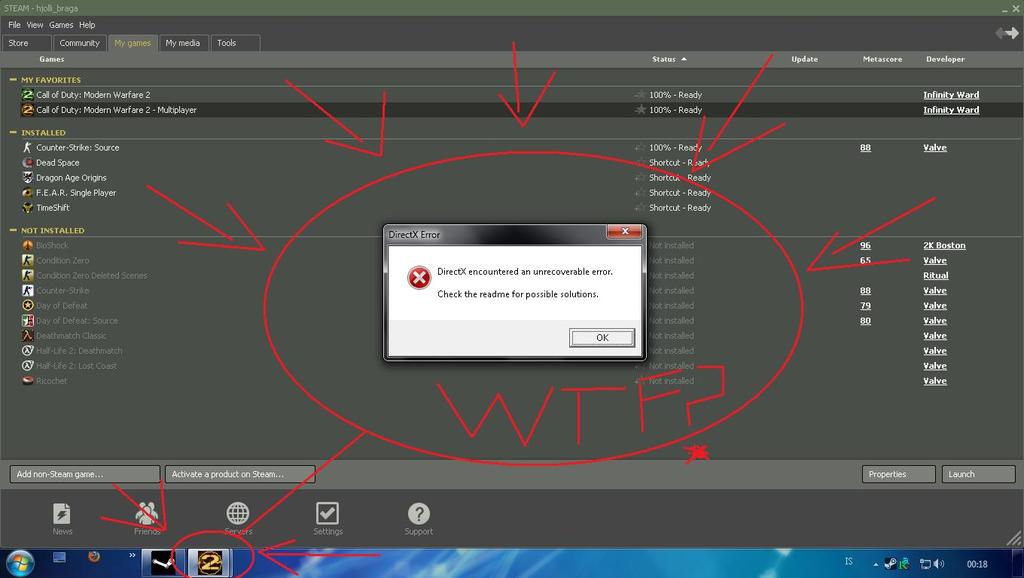The height and width of the screenshot is (578, 1024).
Task: Launch Firefox from the quick launch bar
Action: tap(94, 557)
